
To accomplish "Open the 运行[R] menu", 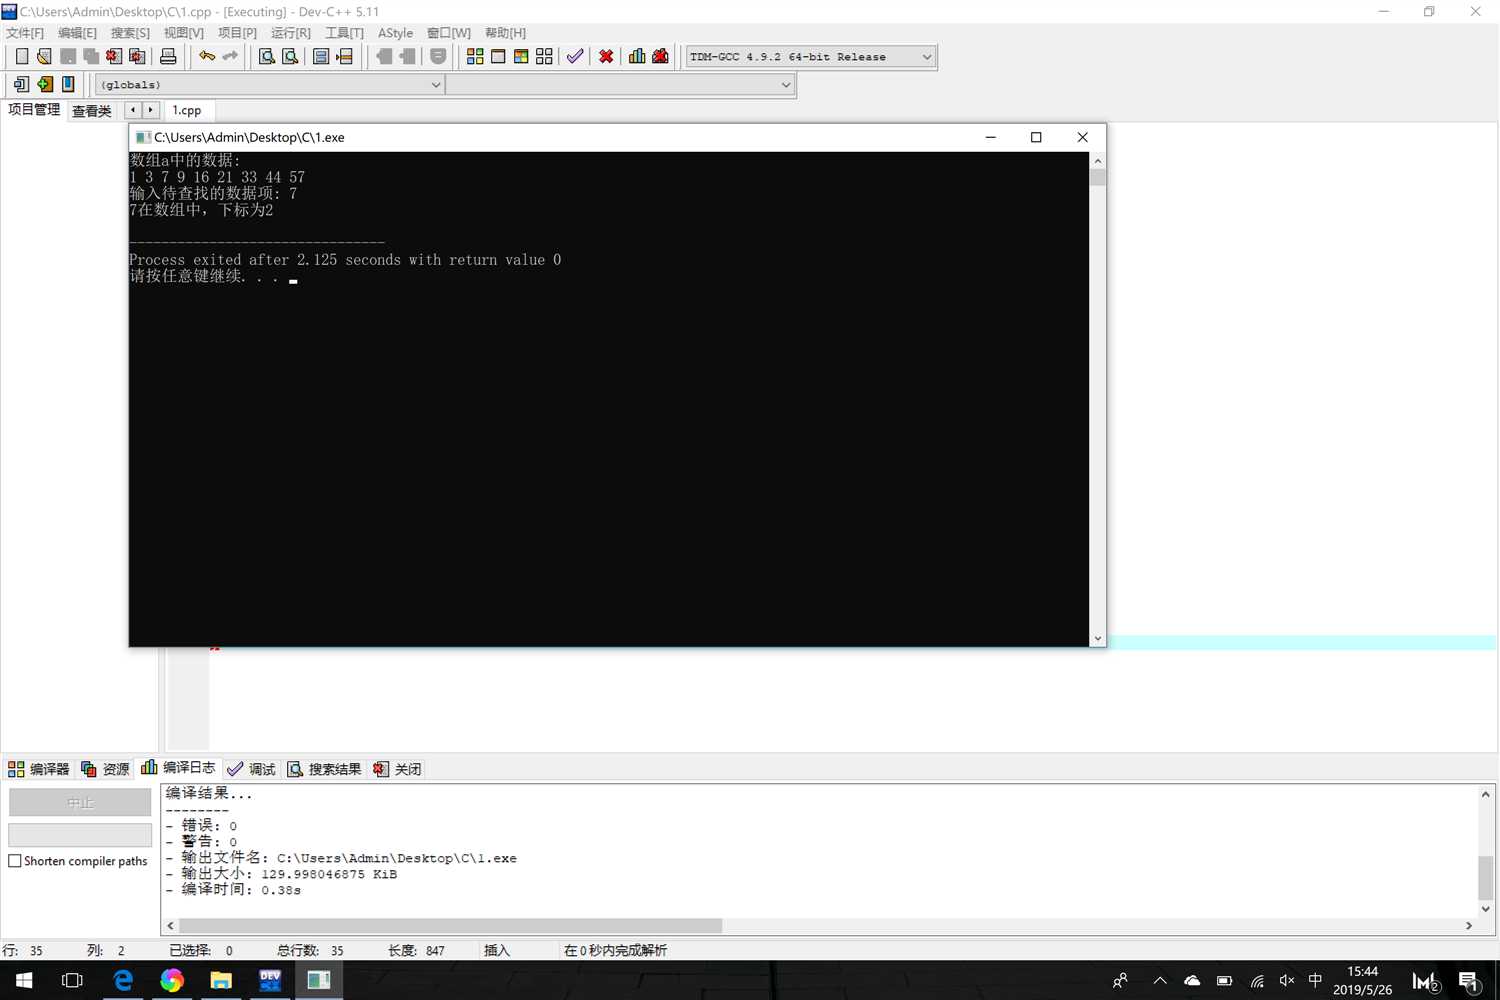I will (x=291, y=33).
